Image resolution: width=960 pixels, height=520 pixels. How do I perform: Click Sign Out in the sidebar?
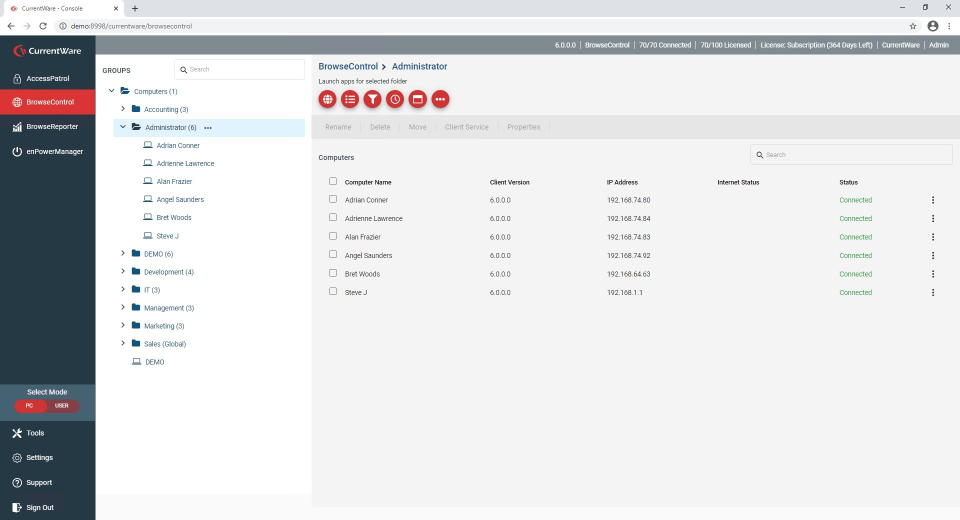40,507
